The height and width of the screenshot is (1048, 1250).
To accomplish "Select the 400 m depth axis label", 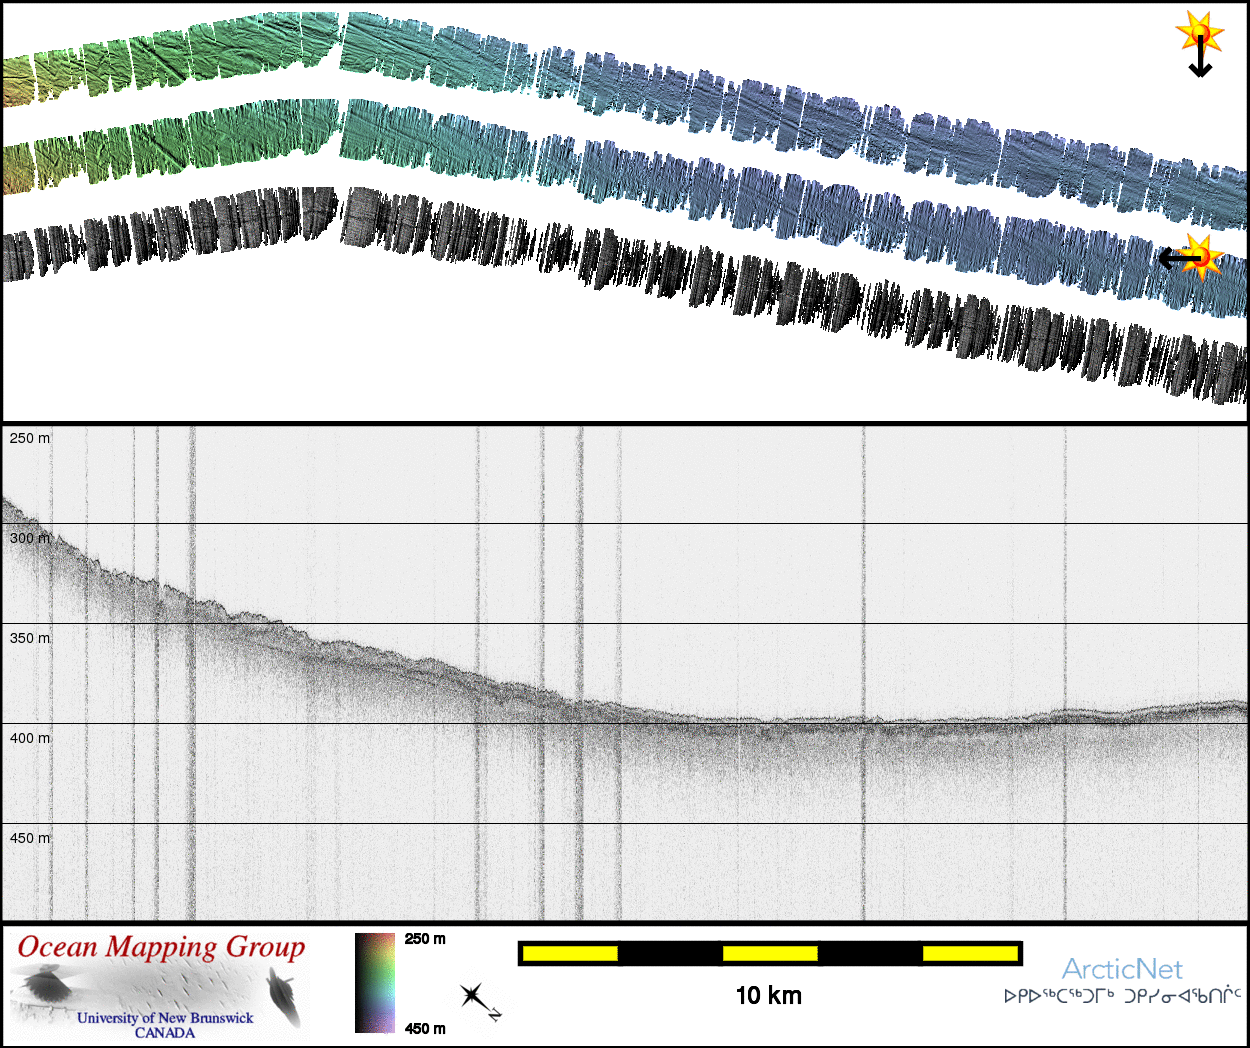I will (29, 738).
